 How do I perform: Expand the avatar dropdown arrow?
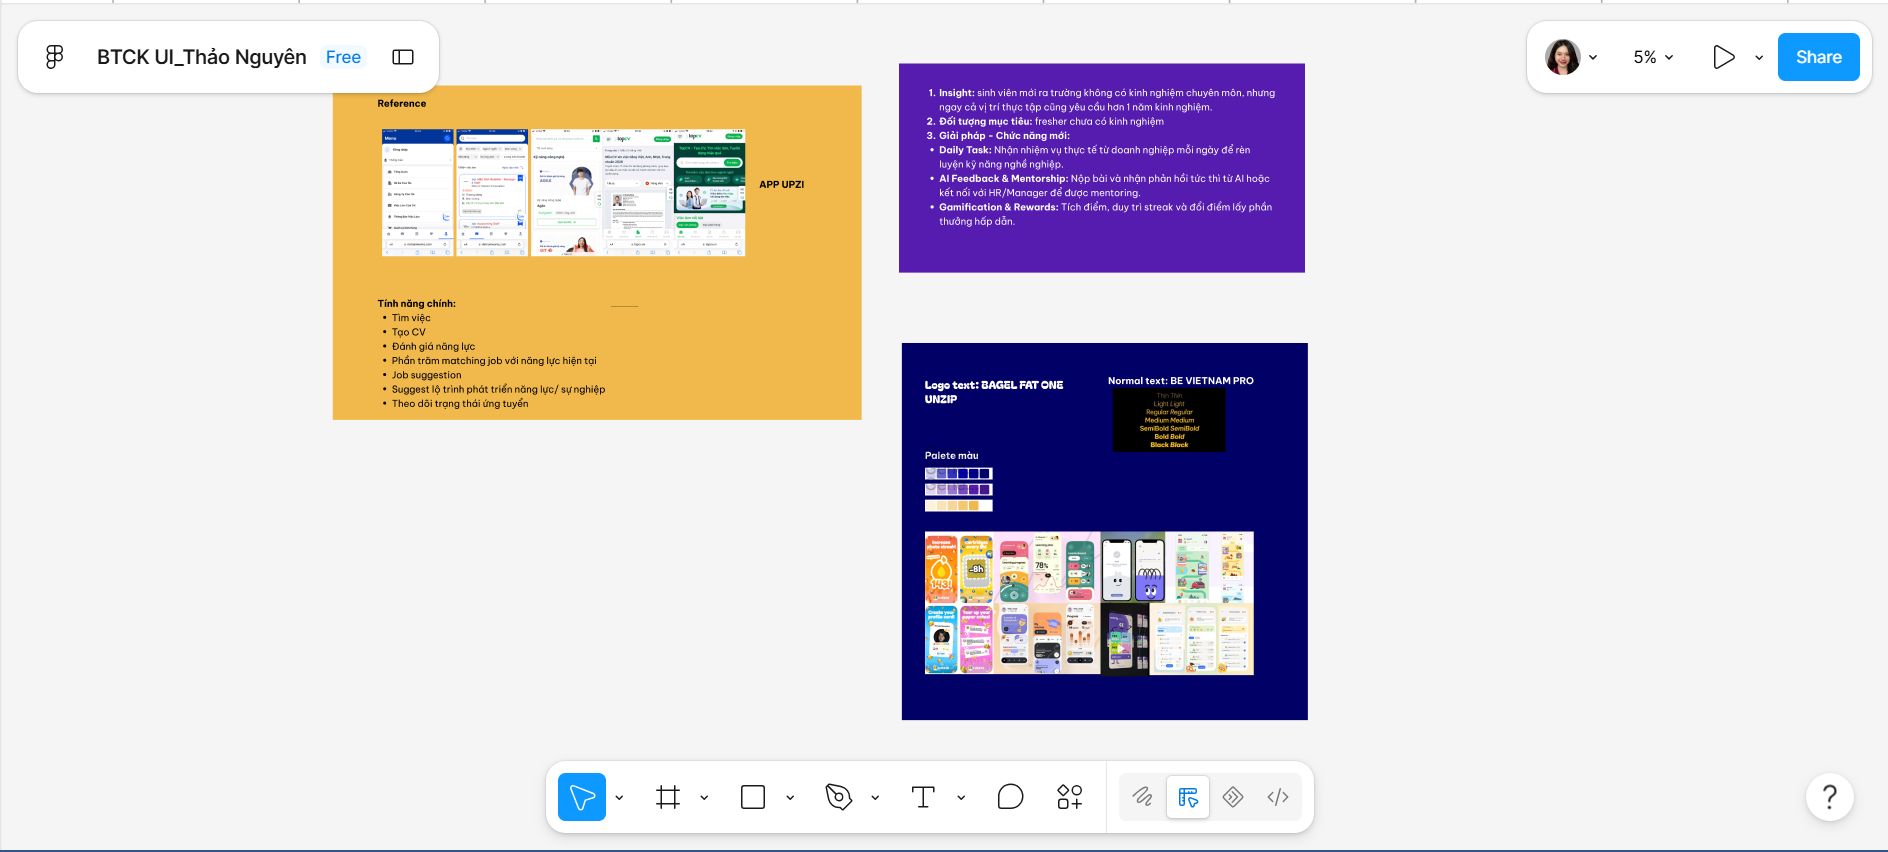pyautogui.click(x=1593, y=57)
